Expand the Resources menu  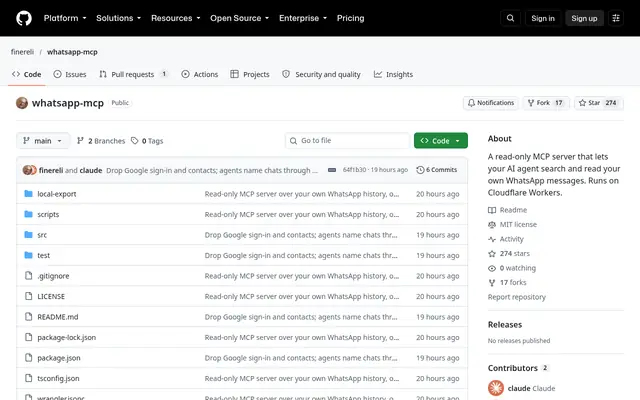176,18
